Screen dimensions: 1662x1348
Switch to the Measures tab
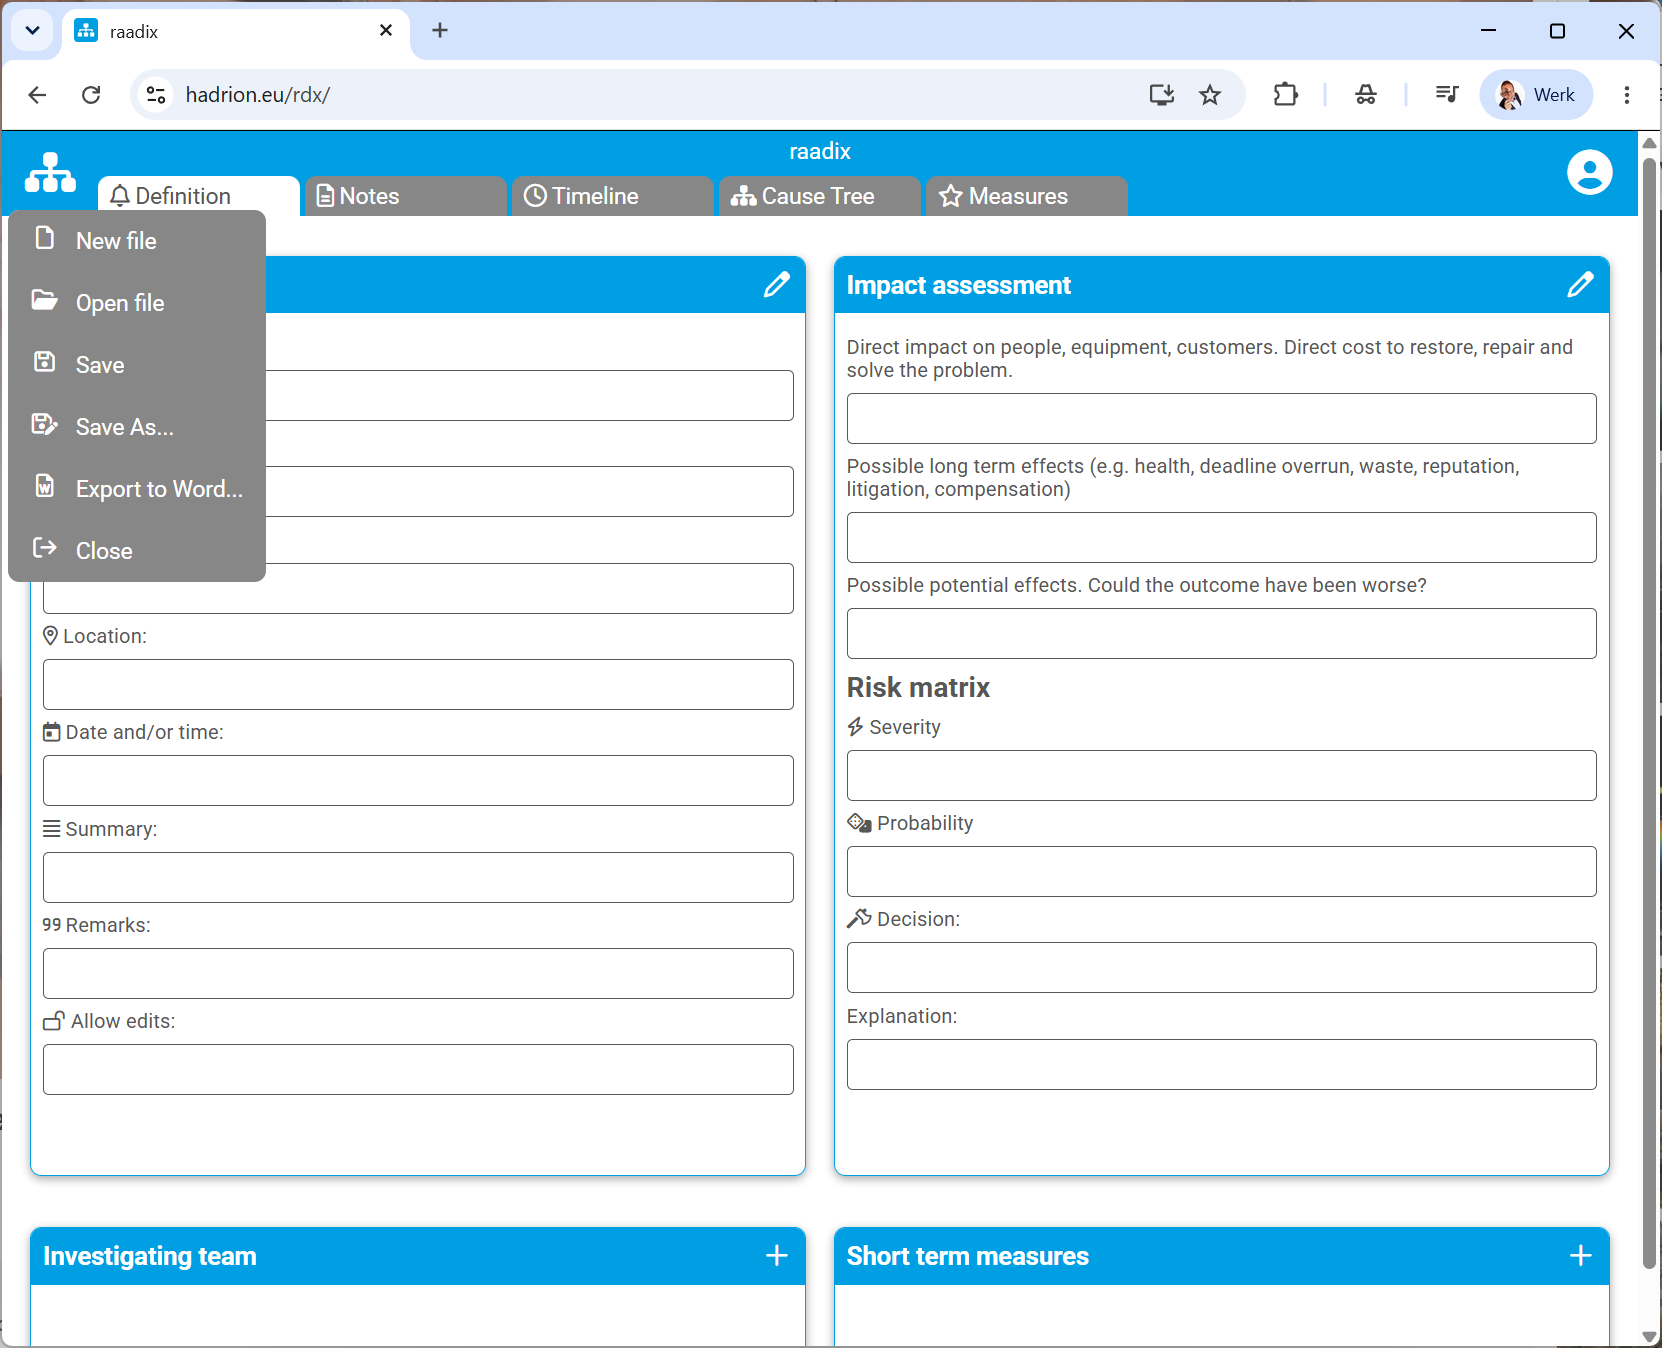1027,196
